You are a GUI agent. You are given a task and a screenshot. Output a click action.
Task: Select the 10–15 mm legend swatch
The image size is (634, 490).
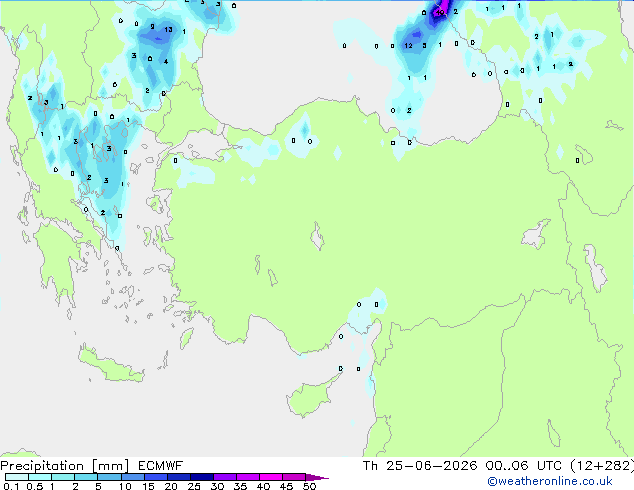point(132,477)
